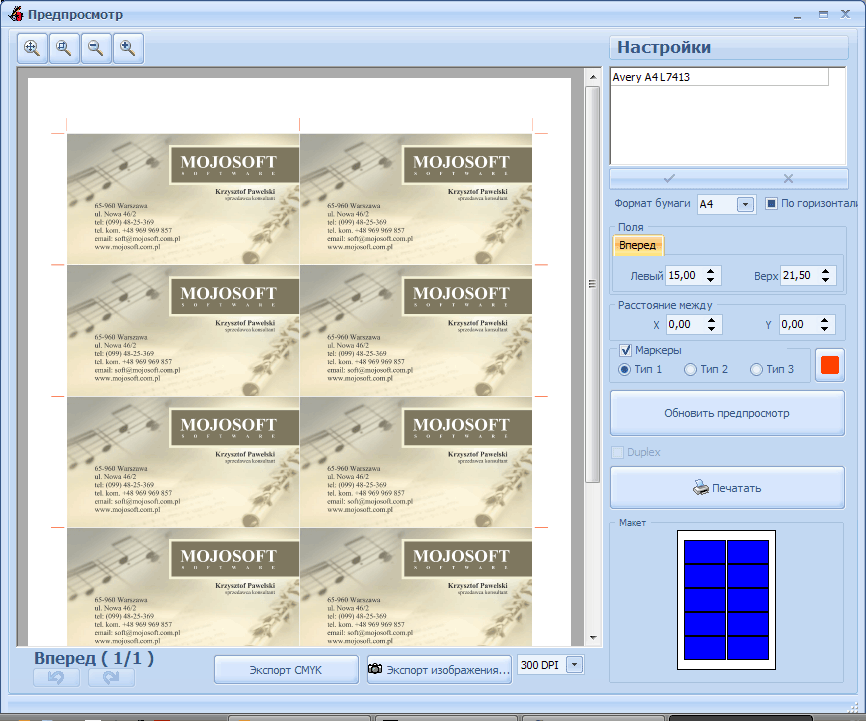Click the zoom out magnifier icon
This screenshot has width=866, height=721.
click(x=96, y=49)
